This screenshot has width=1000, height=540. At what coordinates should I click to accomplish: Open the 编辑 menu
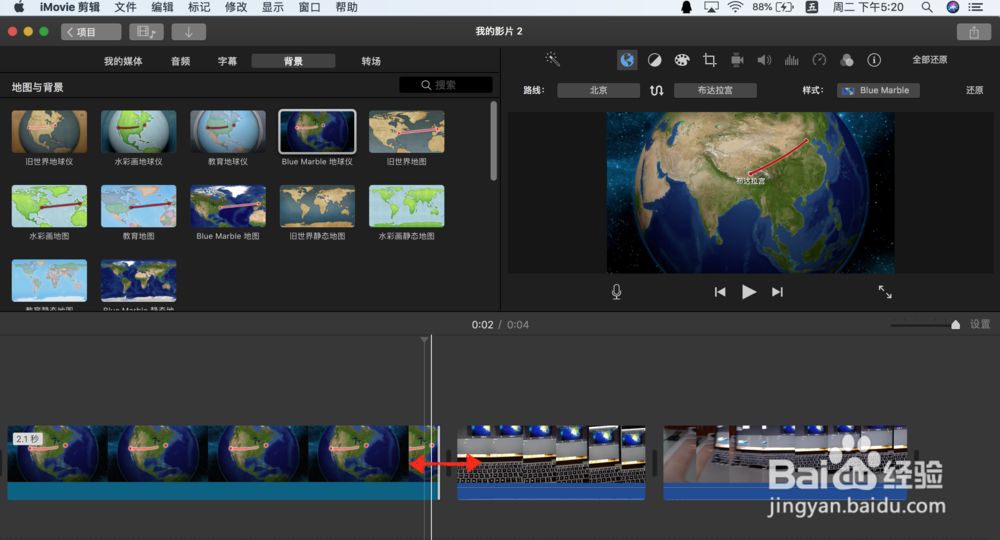162,7
